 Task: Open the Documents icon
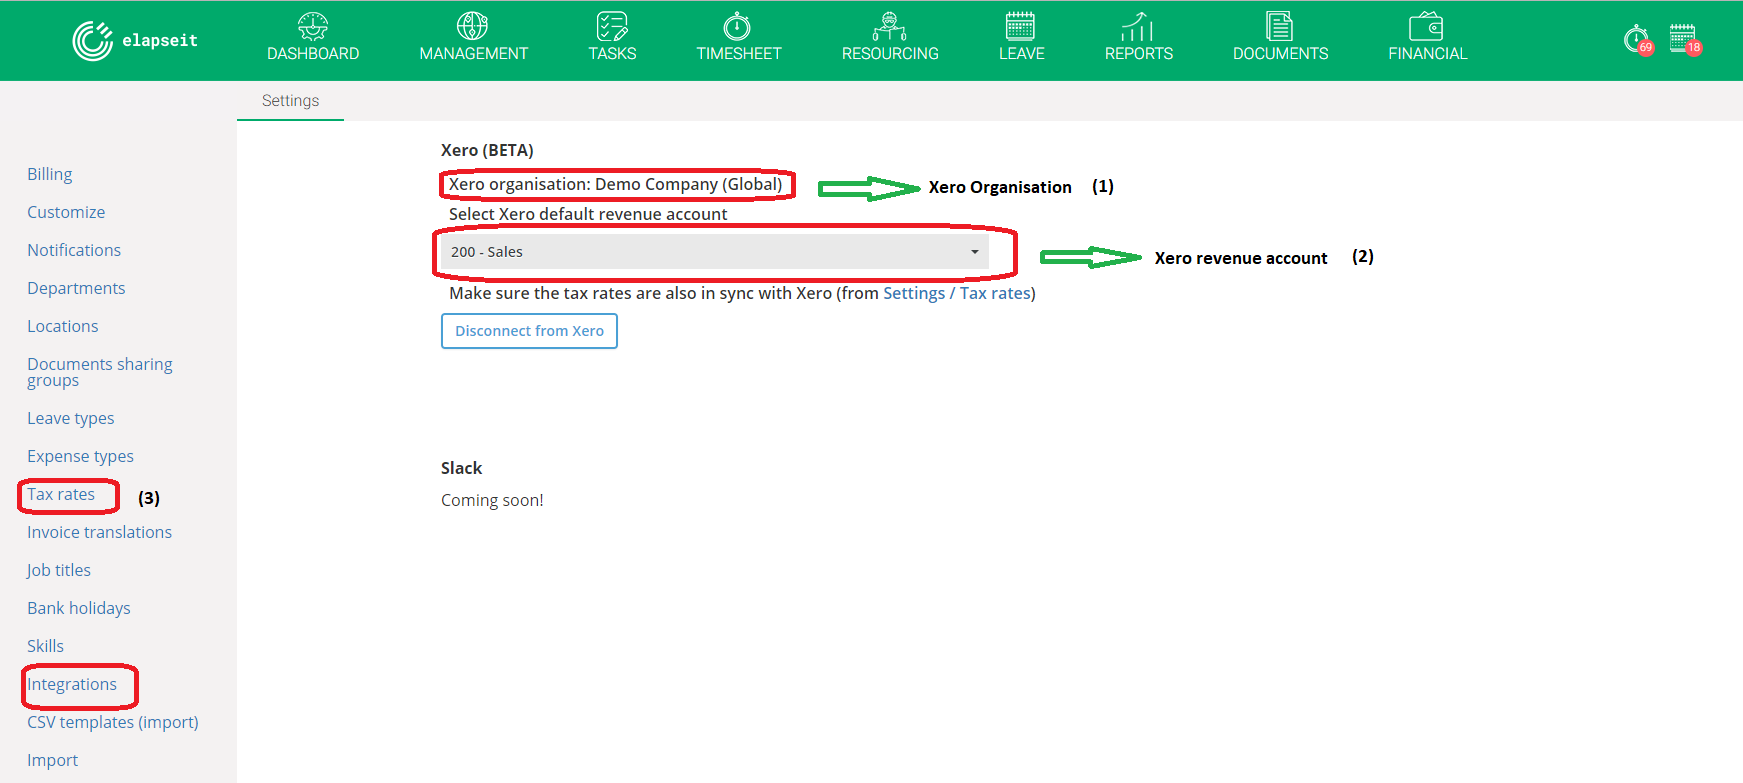(x=1280, y=26)
